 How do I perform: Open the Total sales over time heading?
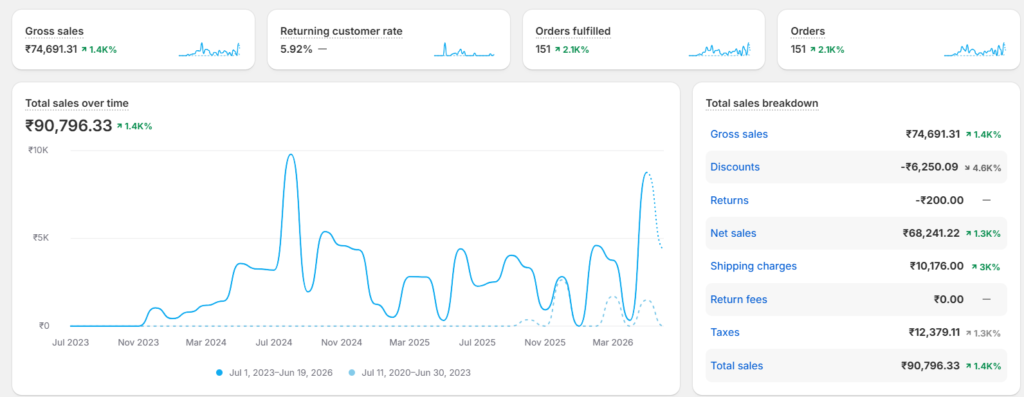coord(76,103)
